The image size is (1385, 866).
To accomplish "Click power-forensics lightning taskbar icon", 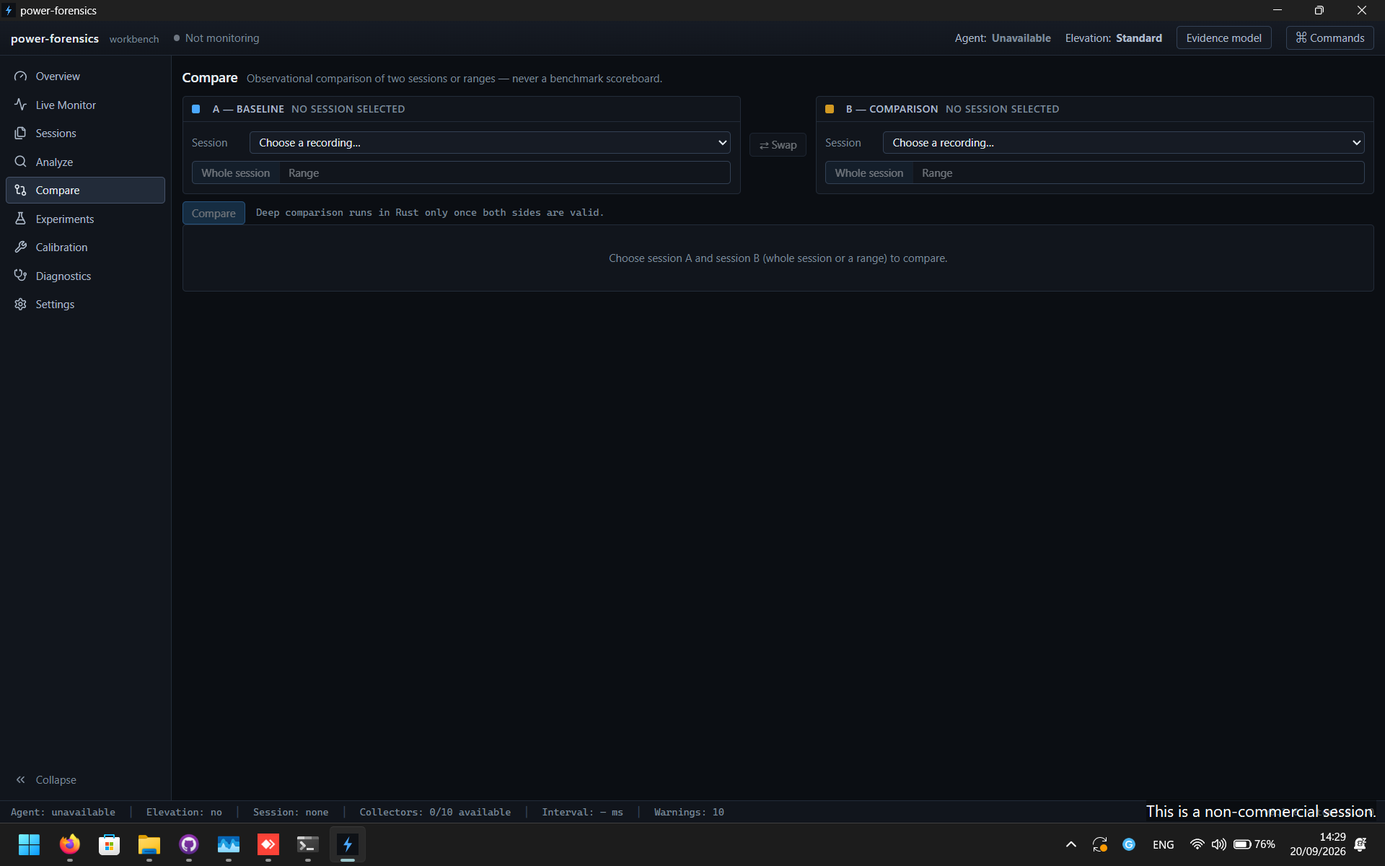I will pyautogui.click(x=348, y=845).
